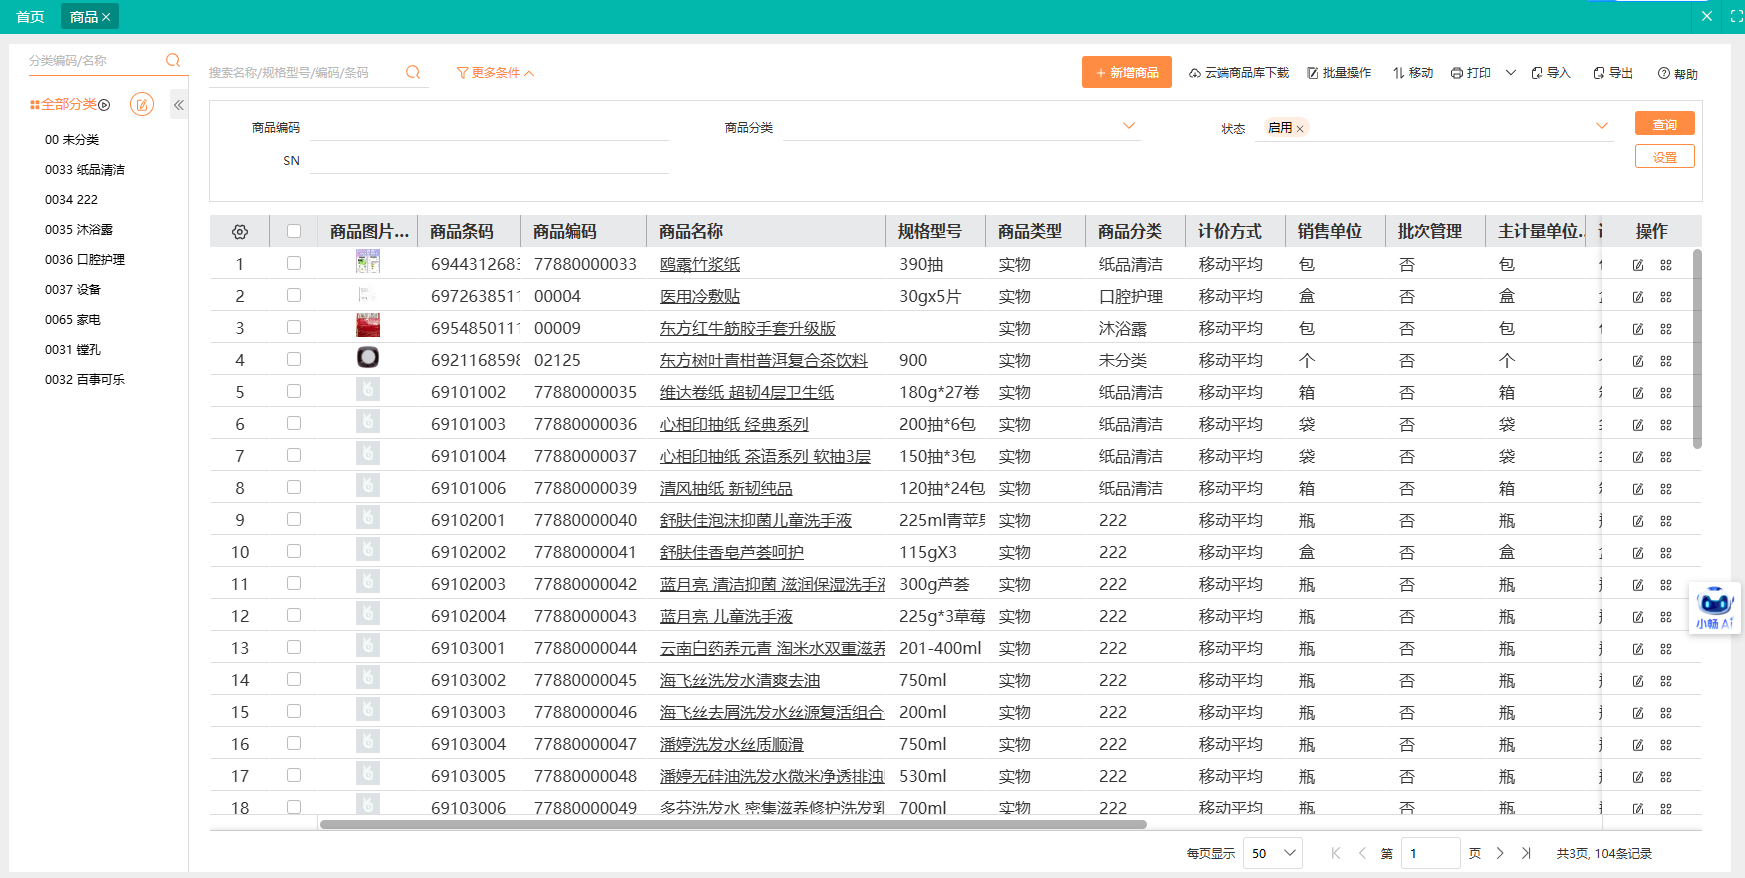Screen dimensions: 1745x878
Task: Click the 新增商品 button
Action: click(x=1127, y=72)
